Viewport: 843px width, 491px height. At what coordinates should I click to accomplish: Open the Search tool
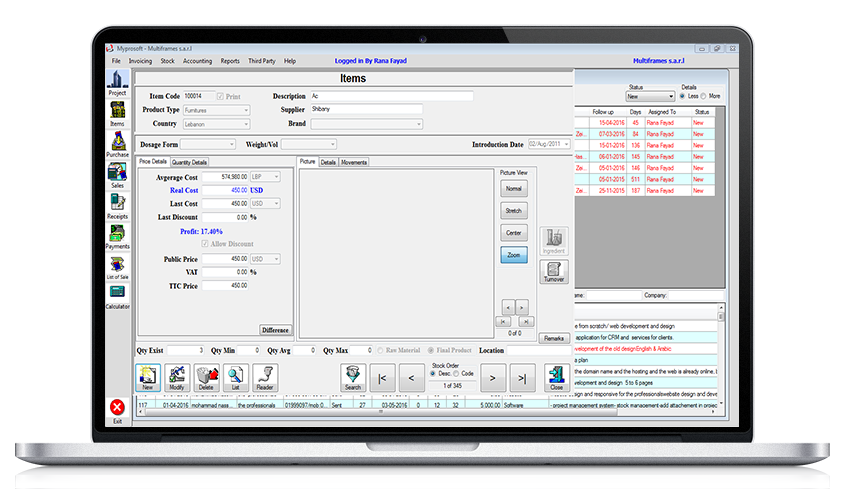coord(352,377)
